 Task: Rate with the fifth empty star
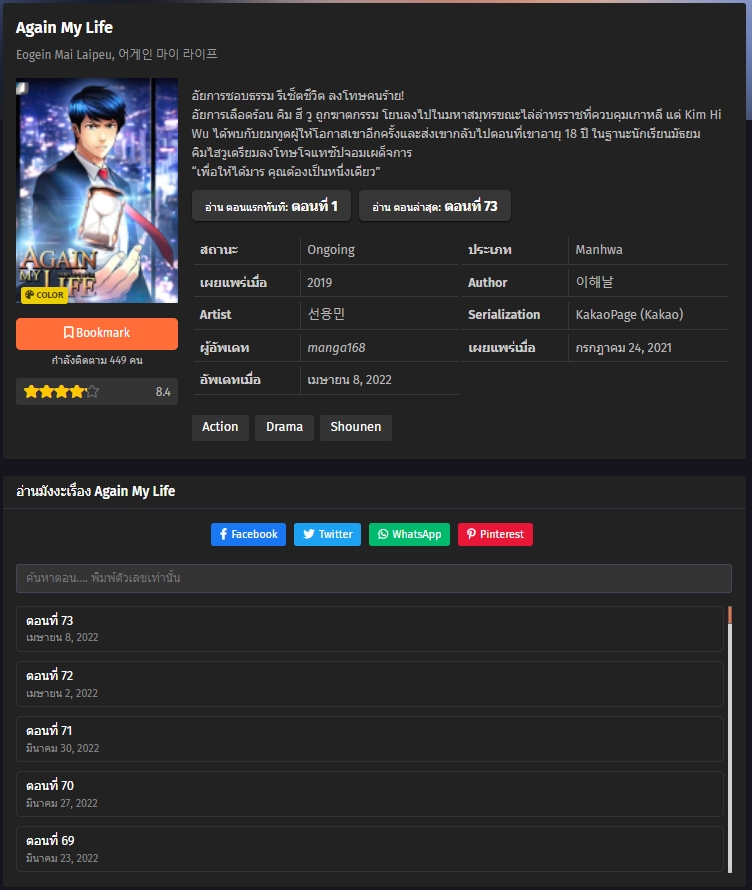(92, 392)
